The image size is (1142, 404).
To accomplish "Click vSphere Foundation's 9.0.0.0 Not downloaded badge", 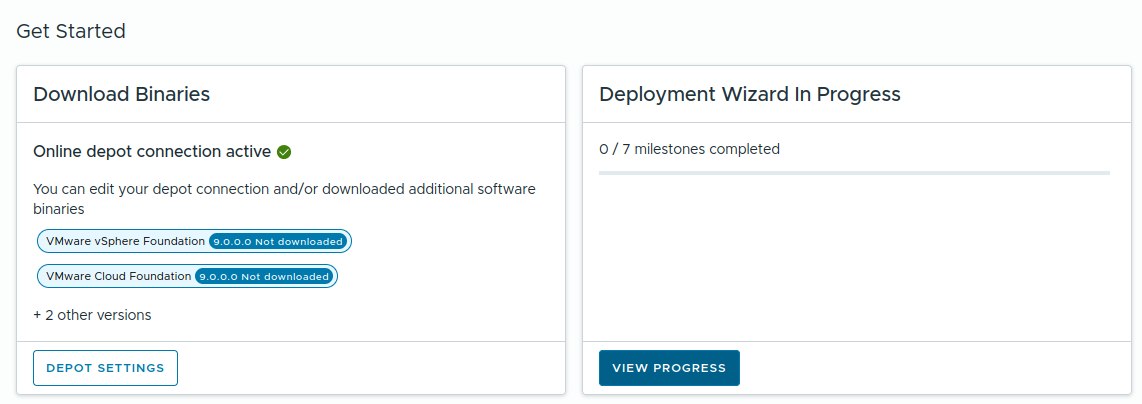I will [278, 241].
